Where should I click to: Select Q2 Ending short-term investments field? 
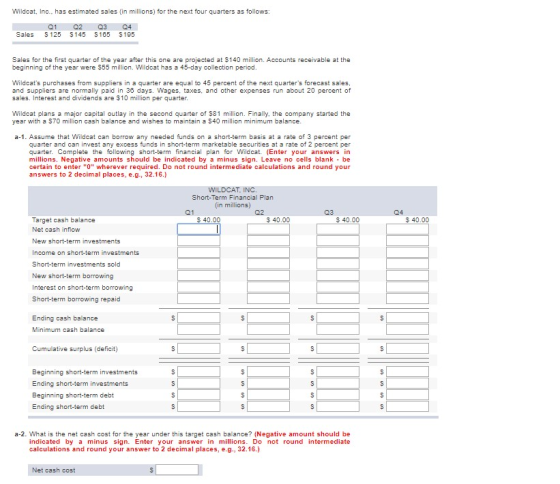coord(268,383)
